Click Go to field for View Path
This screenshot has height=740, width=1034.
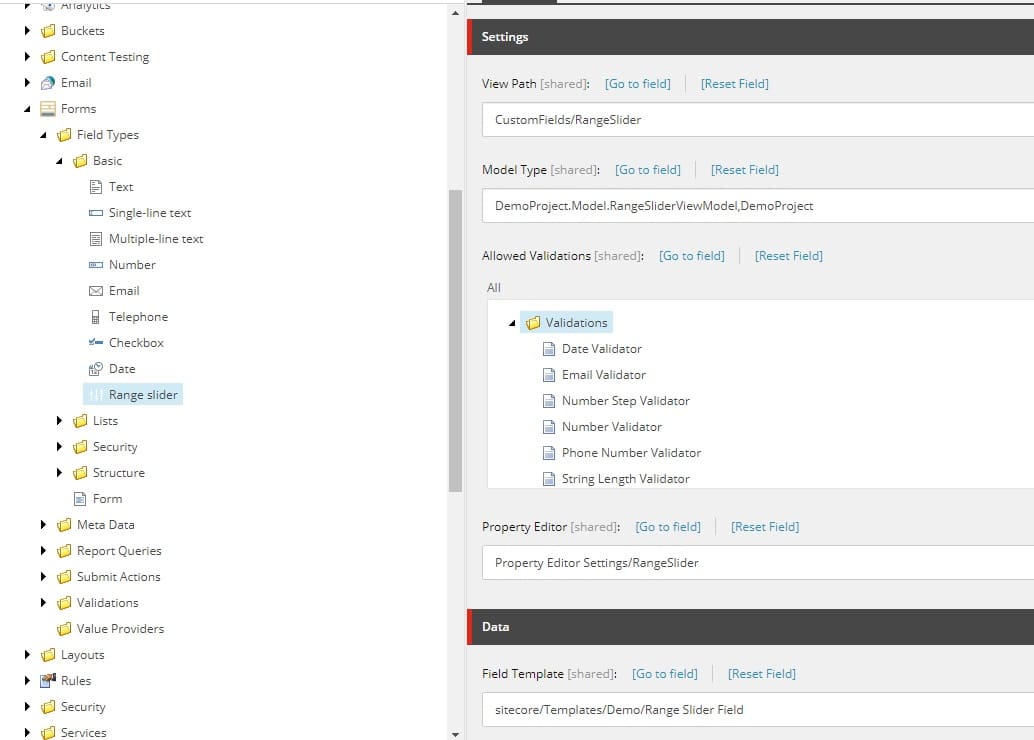637,84
